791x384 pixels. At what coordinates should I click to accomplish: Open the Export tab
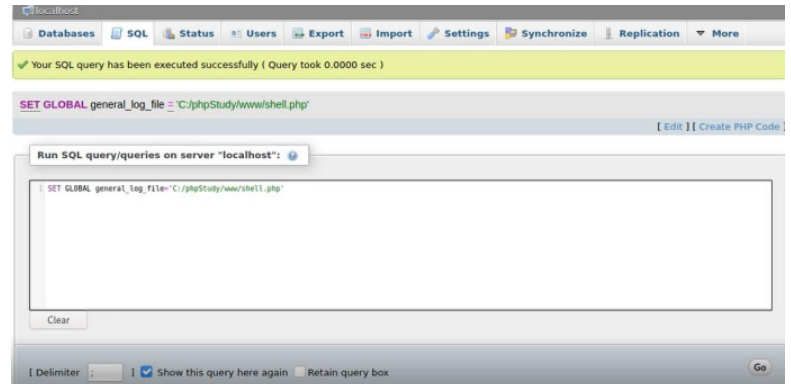point(318,33)
